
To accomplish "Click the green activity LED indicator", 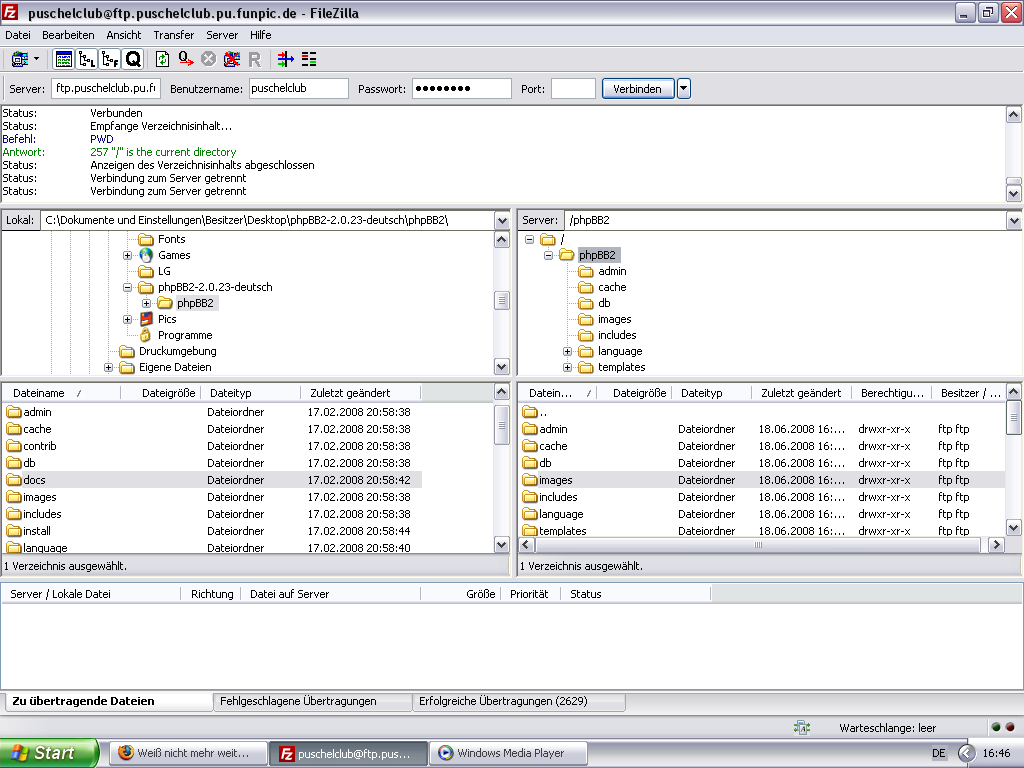I will pos(996,727).
